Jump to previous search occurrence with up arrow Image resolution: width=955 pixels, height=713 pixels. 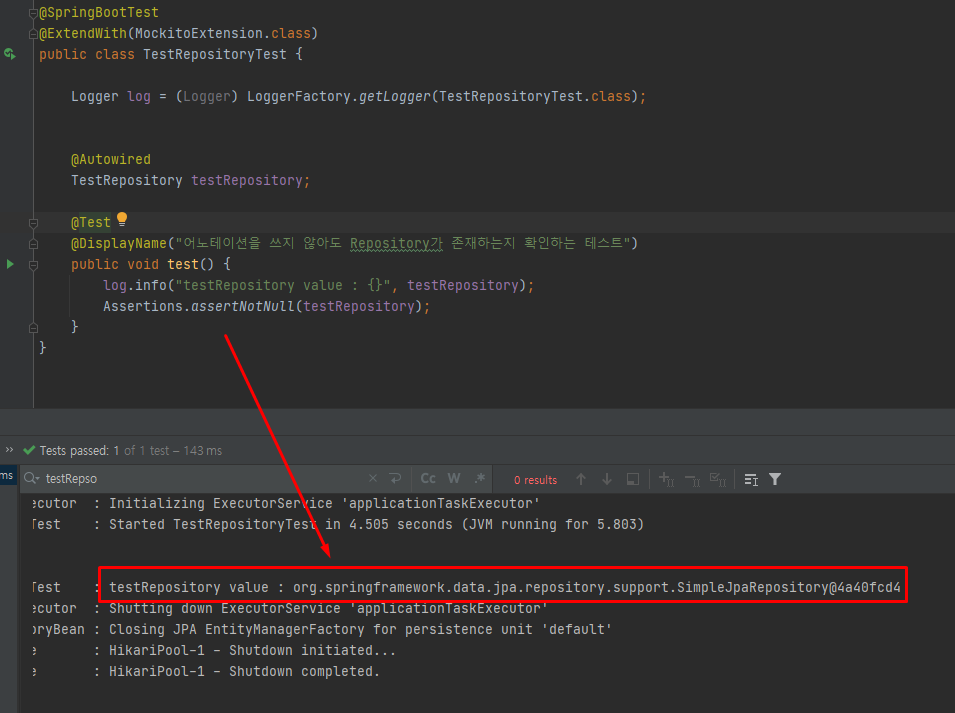pos(580,478)
